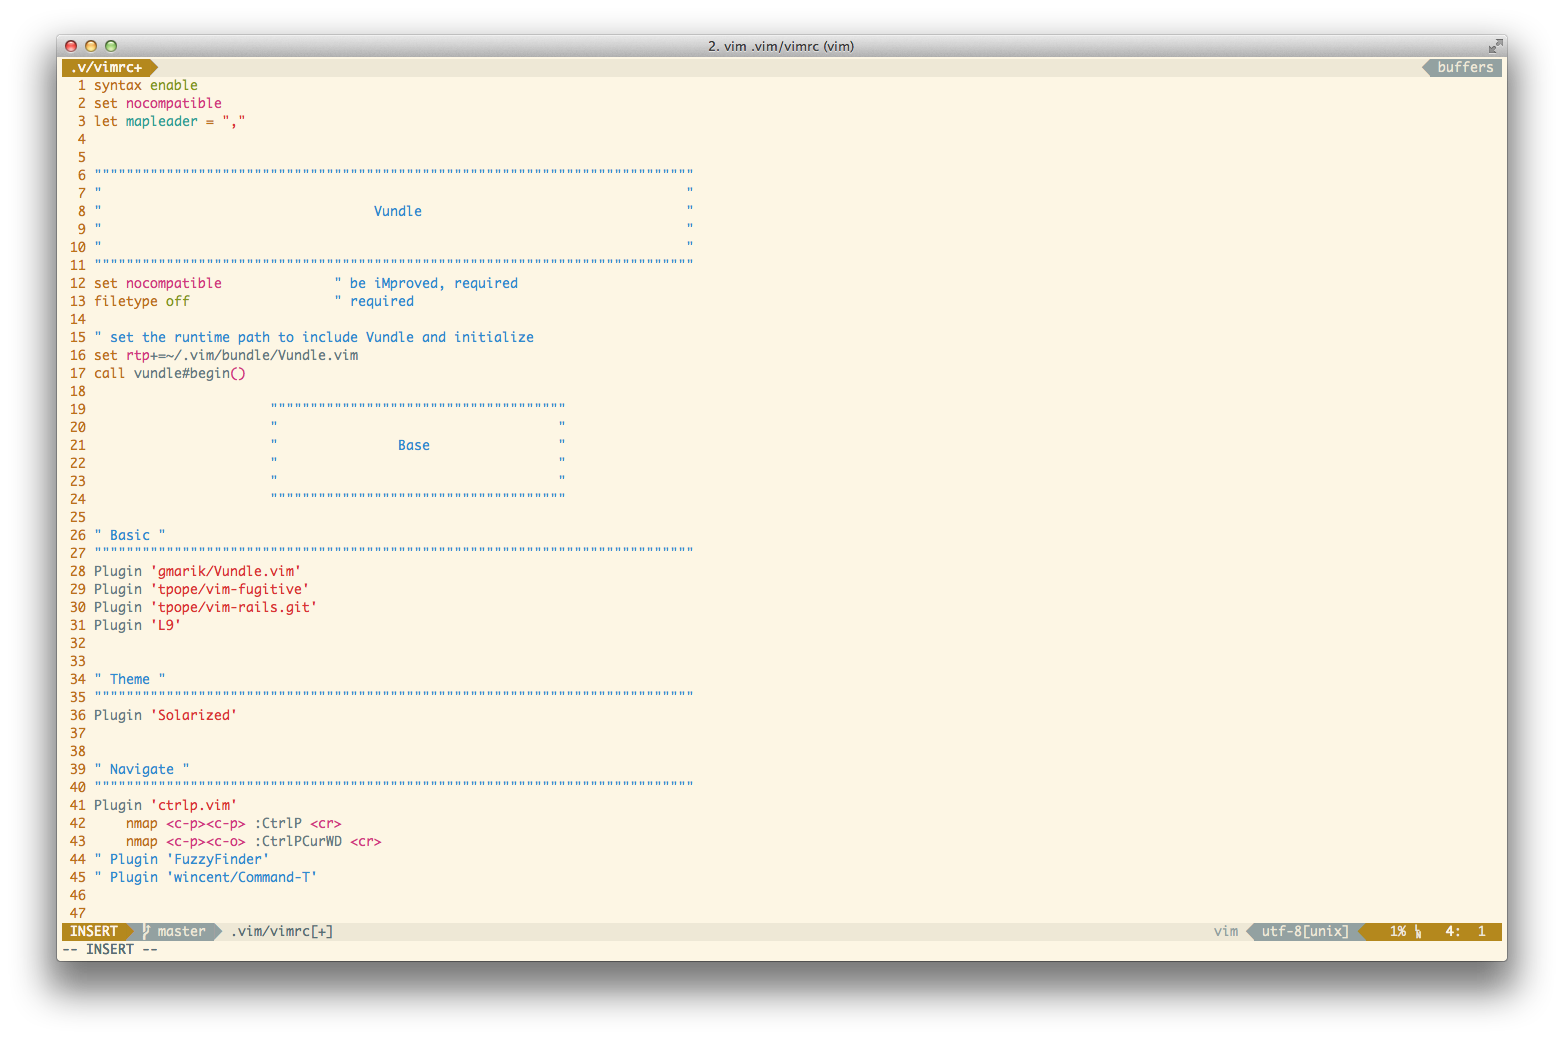1564x1040 pixels.
Task: Click Plugin 'tpope/vim-rails.git' line
Action: click(x=206, y=607)
